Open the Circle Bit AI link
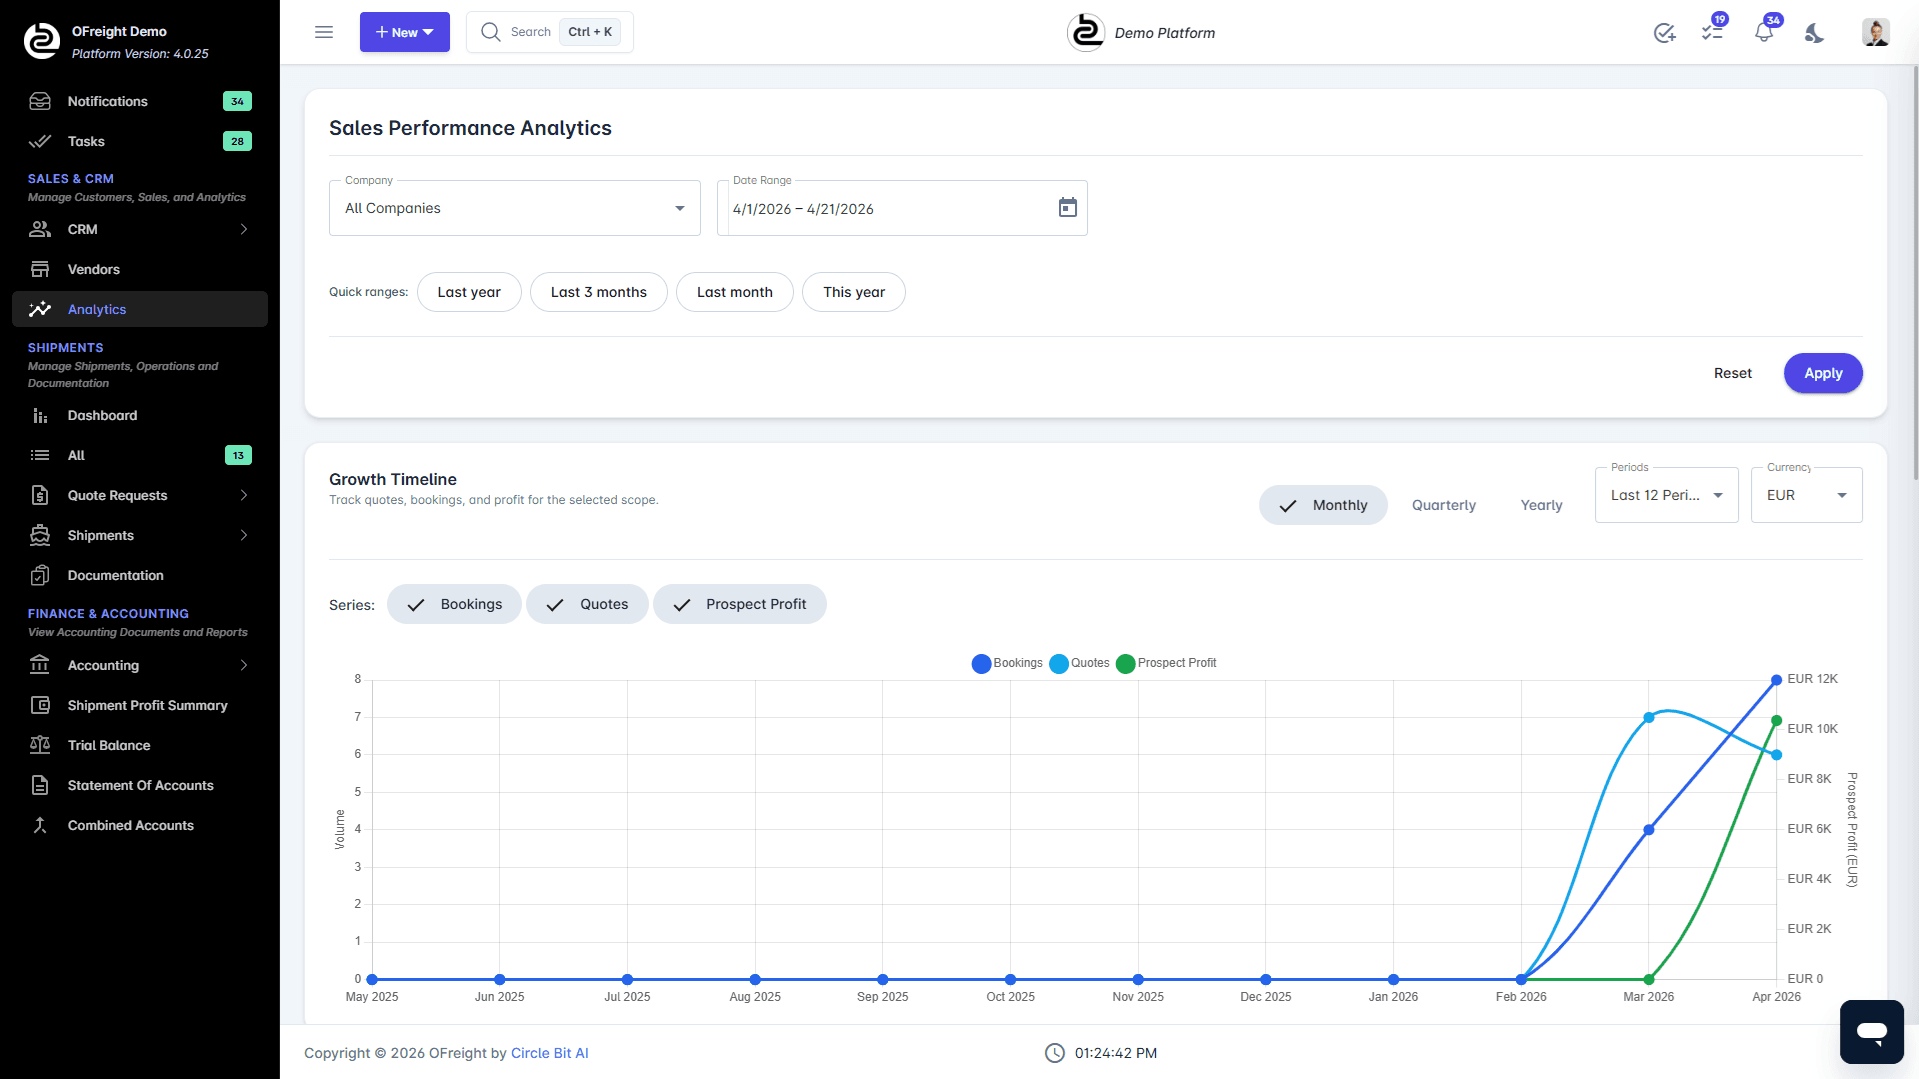The image size is (1919, 1079). click(x=549, y=1052)
